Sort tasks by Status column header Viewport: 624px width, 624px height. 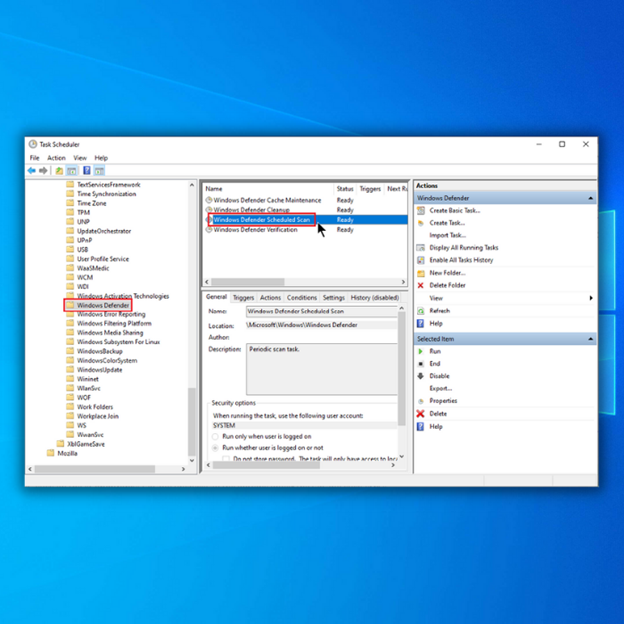345,189
